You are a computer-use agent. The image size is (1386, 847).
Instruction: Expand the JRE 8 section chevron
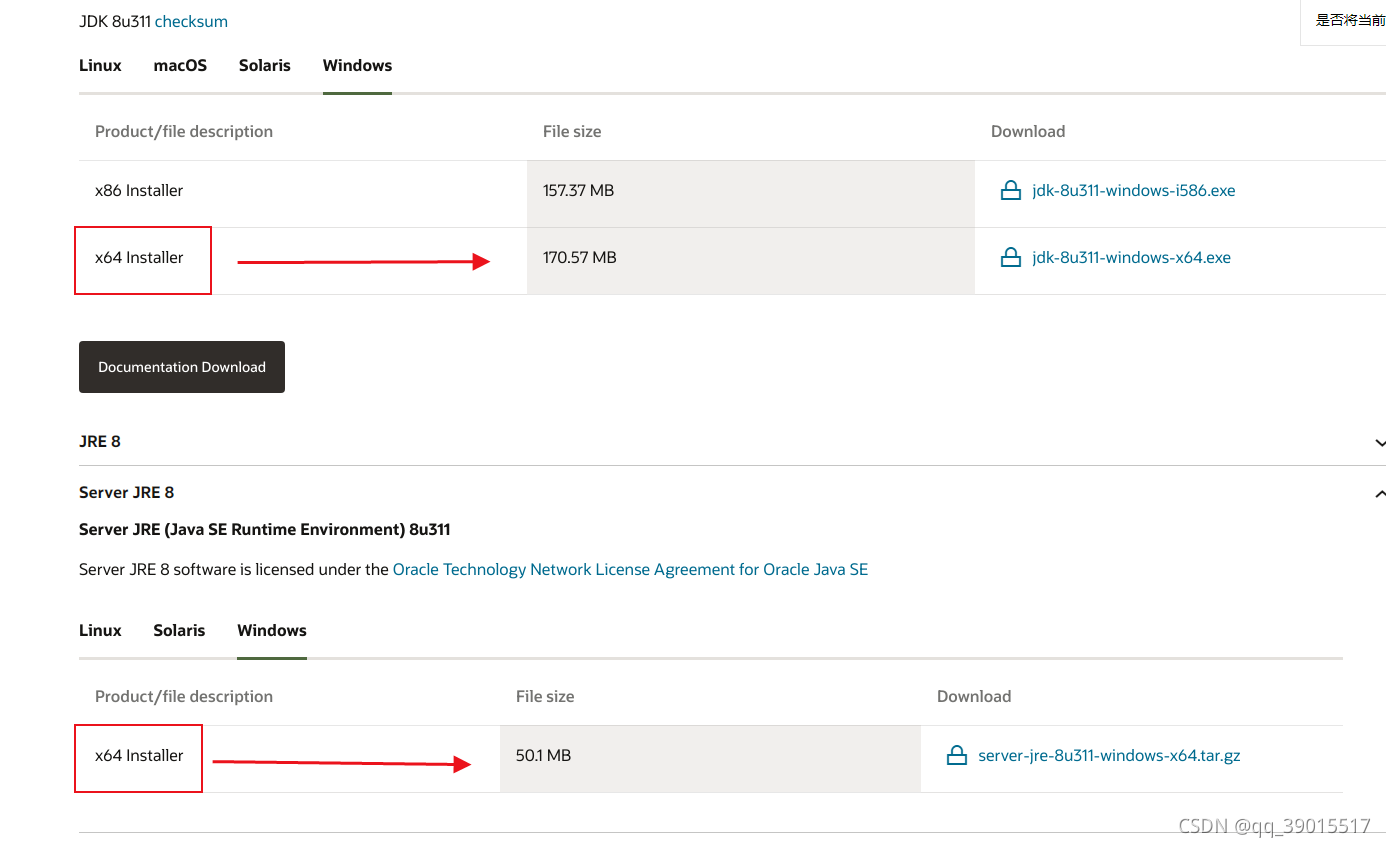point(1380,442)
